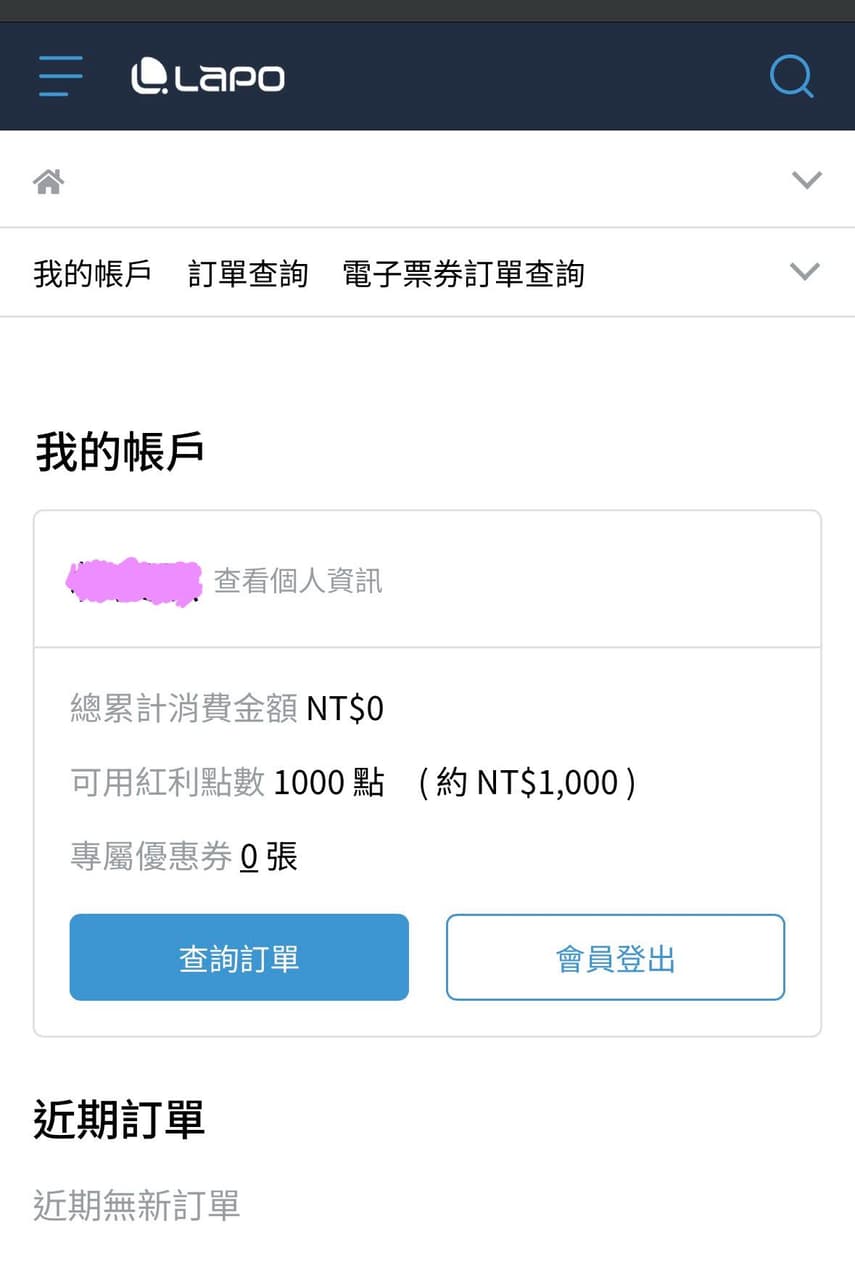Image resolution: width=855 pixels, height=1280 pixels.
Task: View personal info via 查看個人資訊
Action: (x=298, y=581)
